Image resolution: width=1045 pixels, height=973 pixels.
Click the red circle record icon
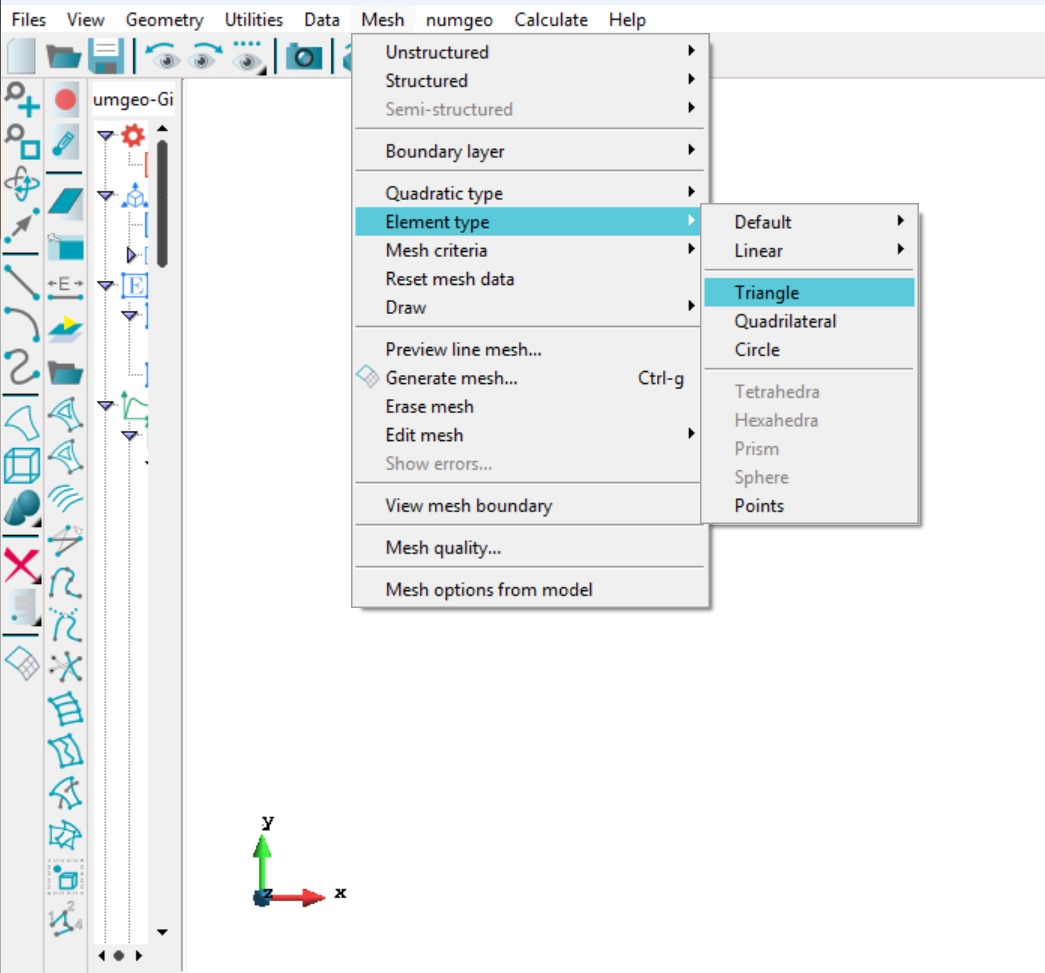pos(66,99)
